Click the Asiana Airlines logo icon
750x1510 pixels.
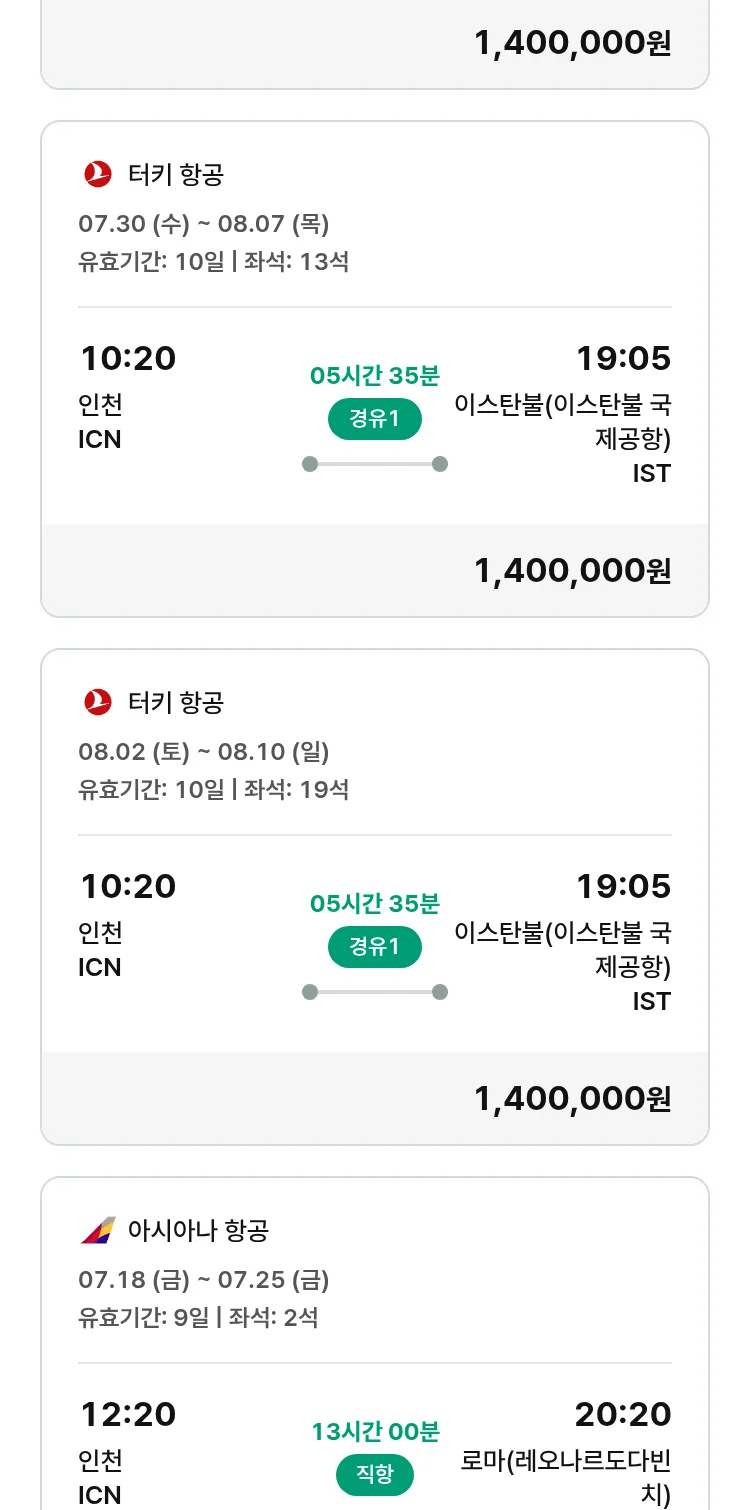[x=98, y=1230]
